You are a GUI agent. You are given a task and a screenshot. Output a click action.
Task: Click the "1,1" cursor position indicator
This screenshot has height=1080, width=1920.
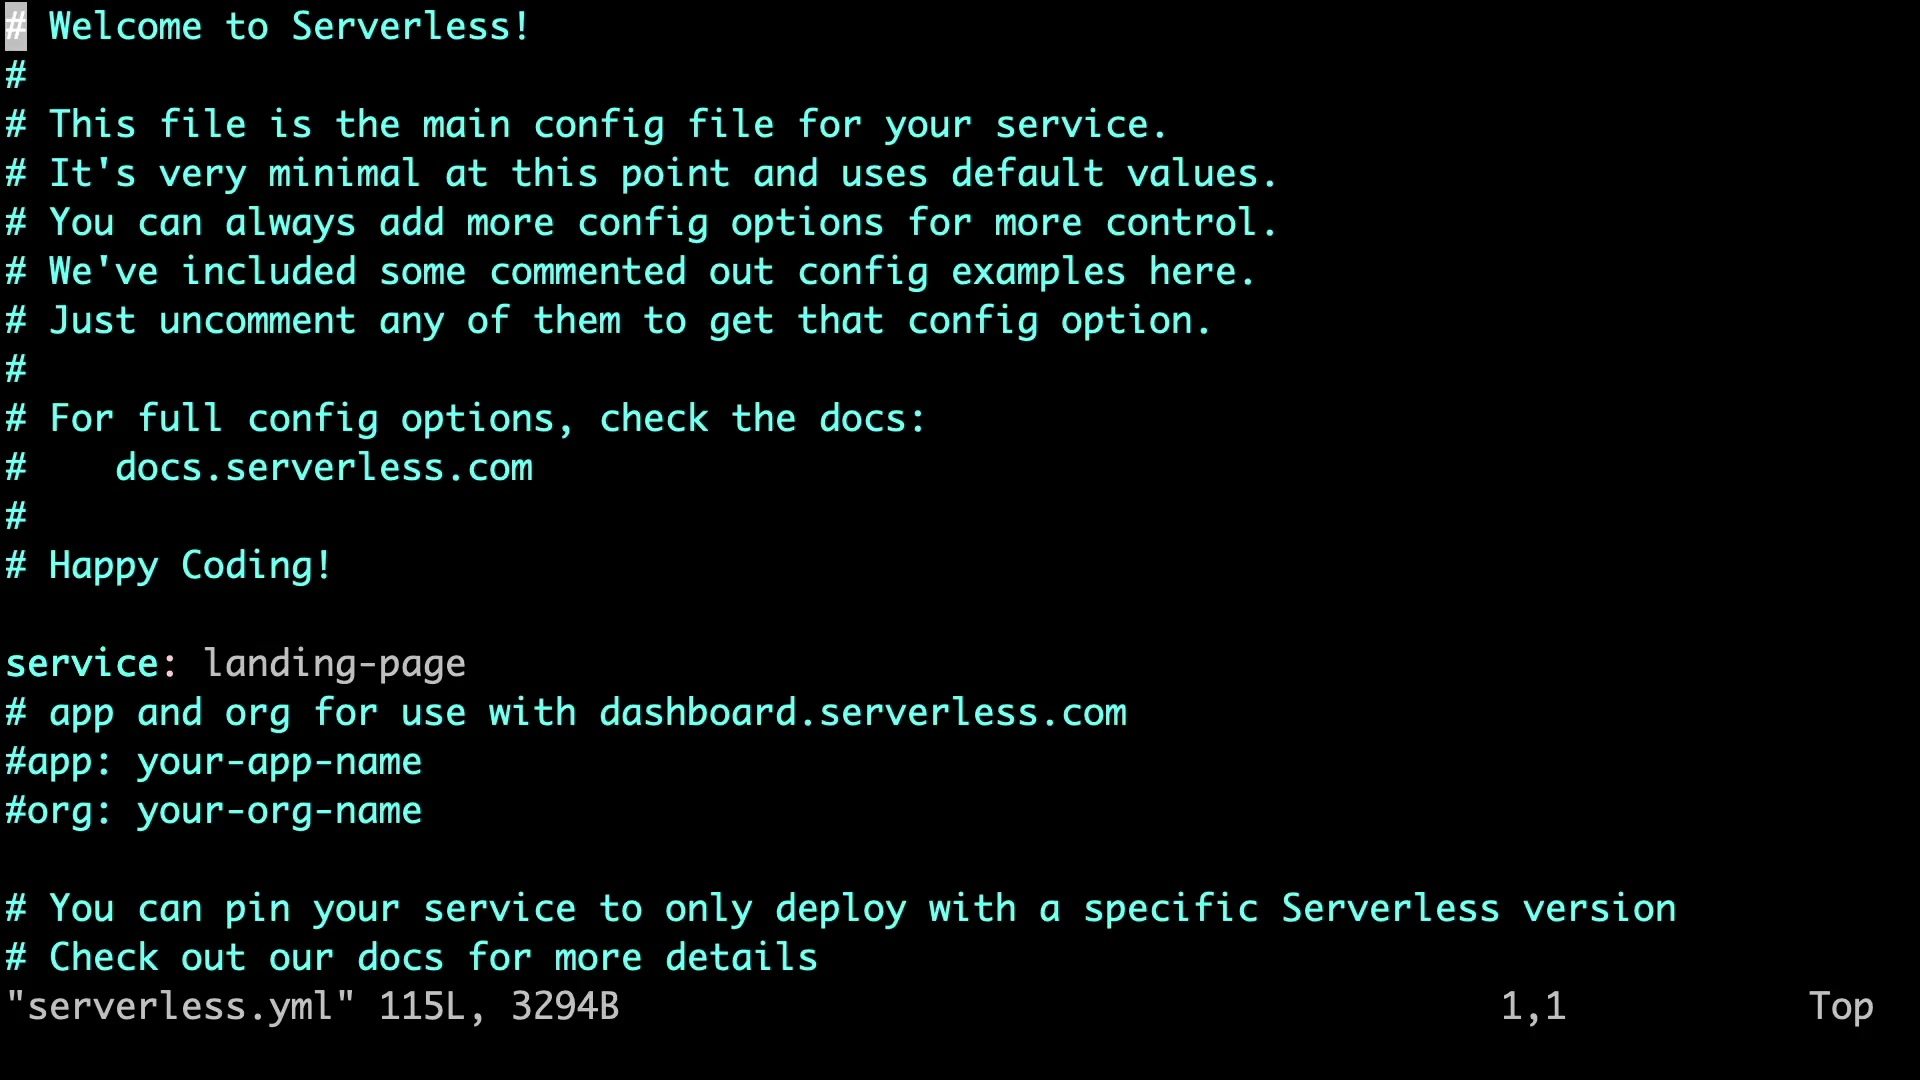[1533, 1006]
